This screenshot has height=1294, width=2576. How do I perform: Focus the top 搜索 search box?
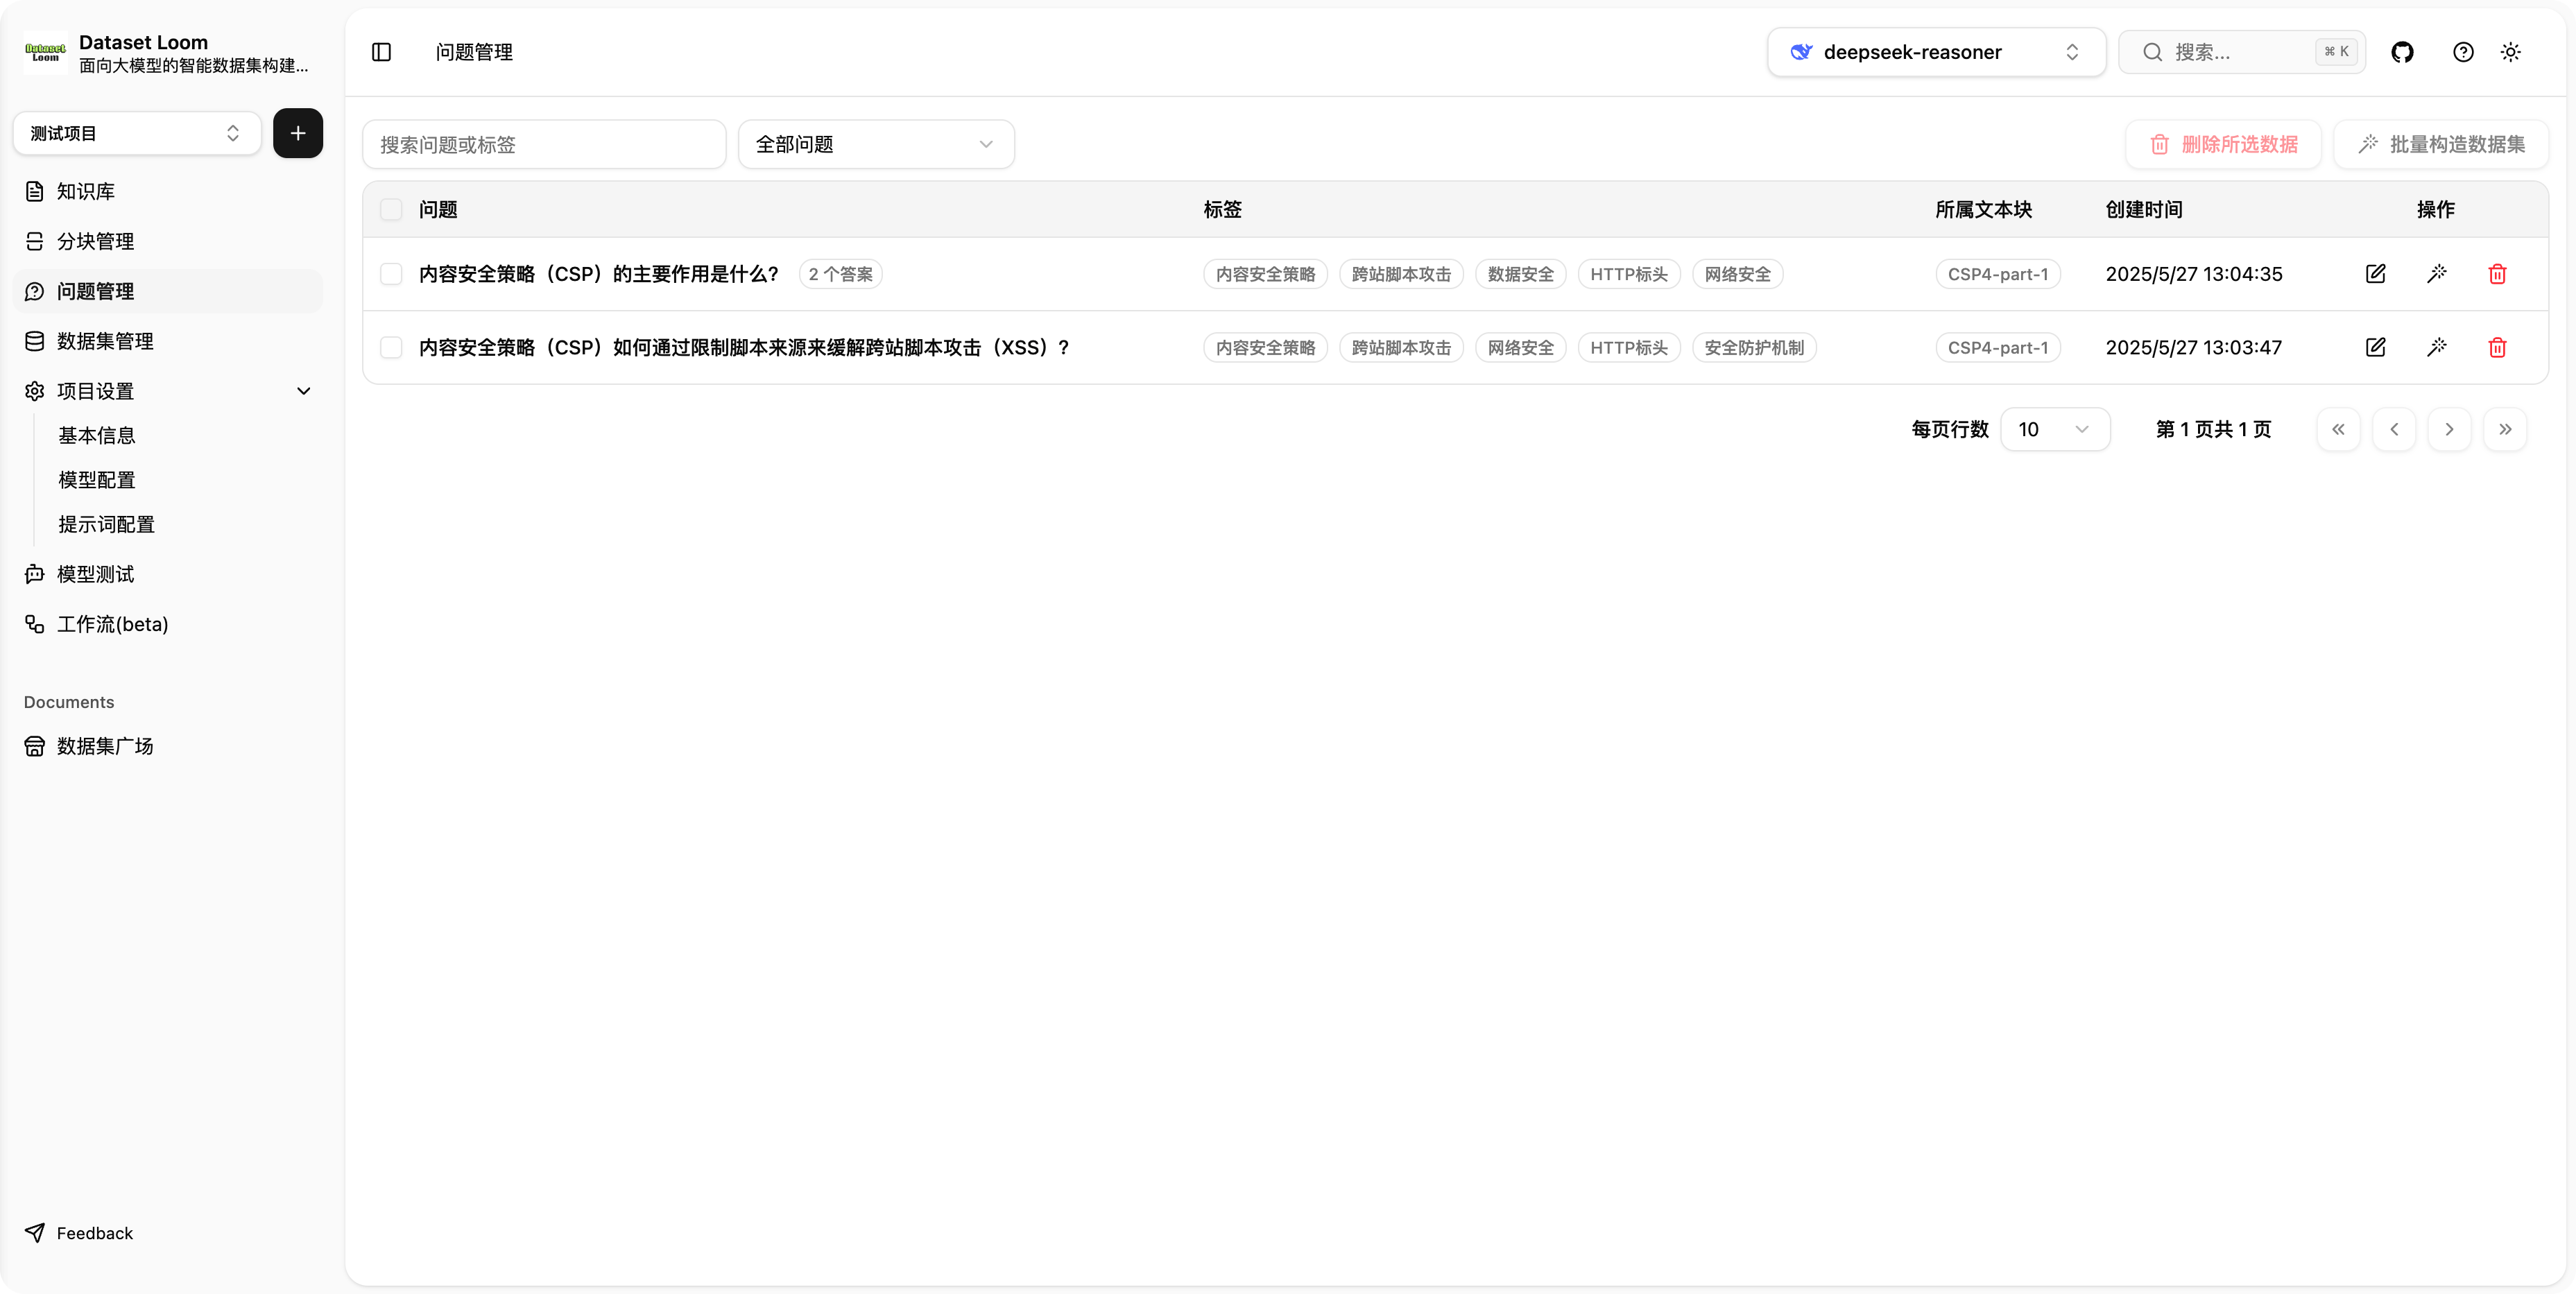2242,52
